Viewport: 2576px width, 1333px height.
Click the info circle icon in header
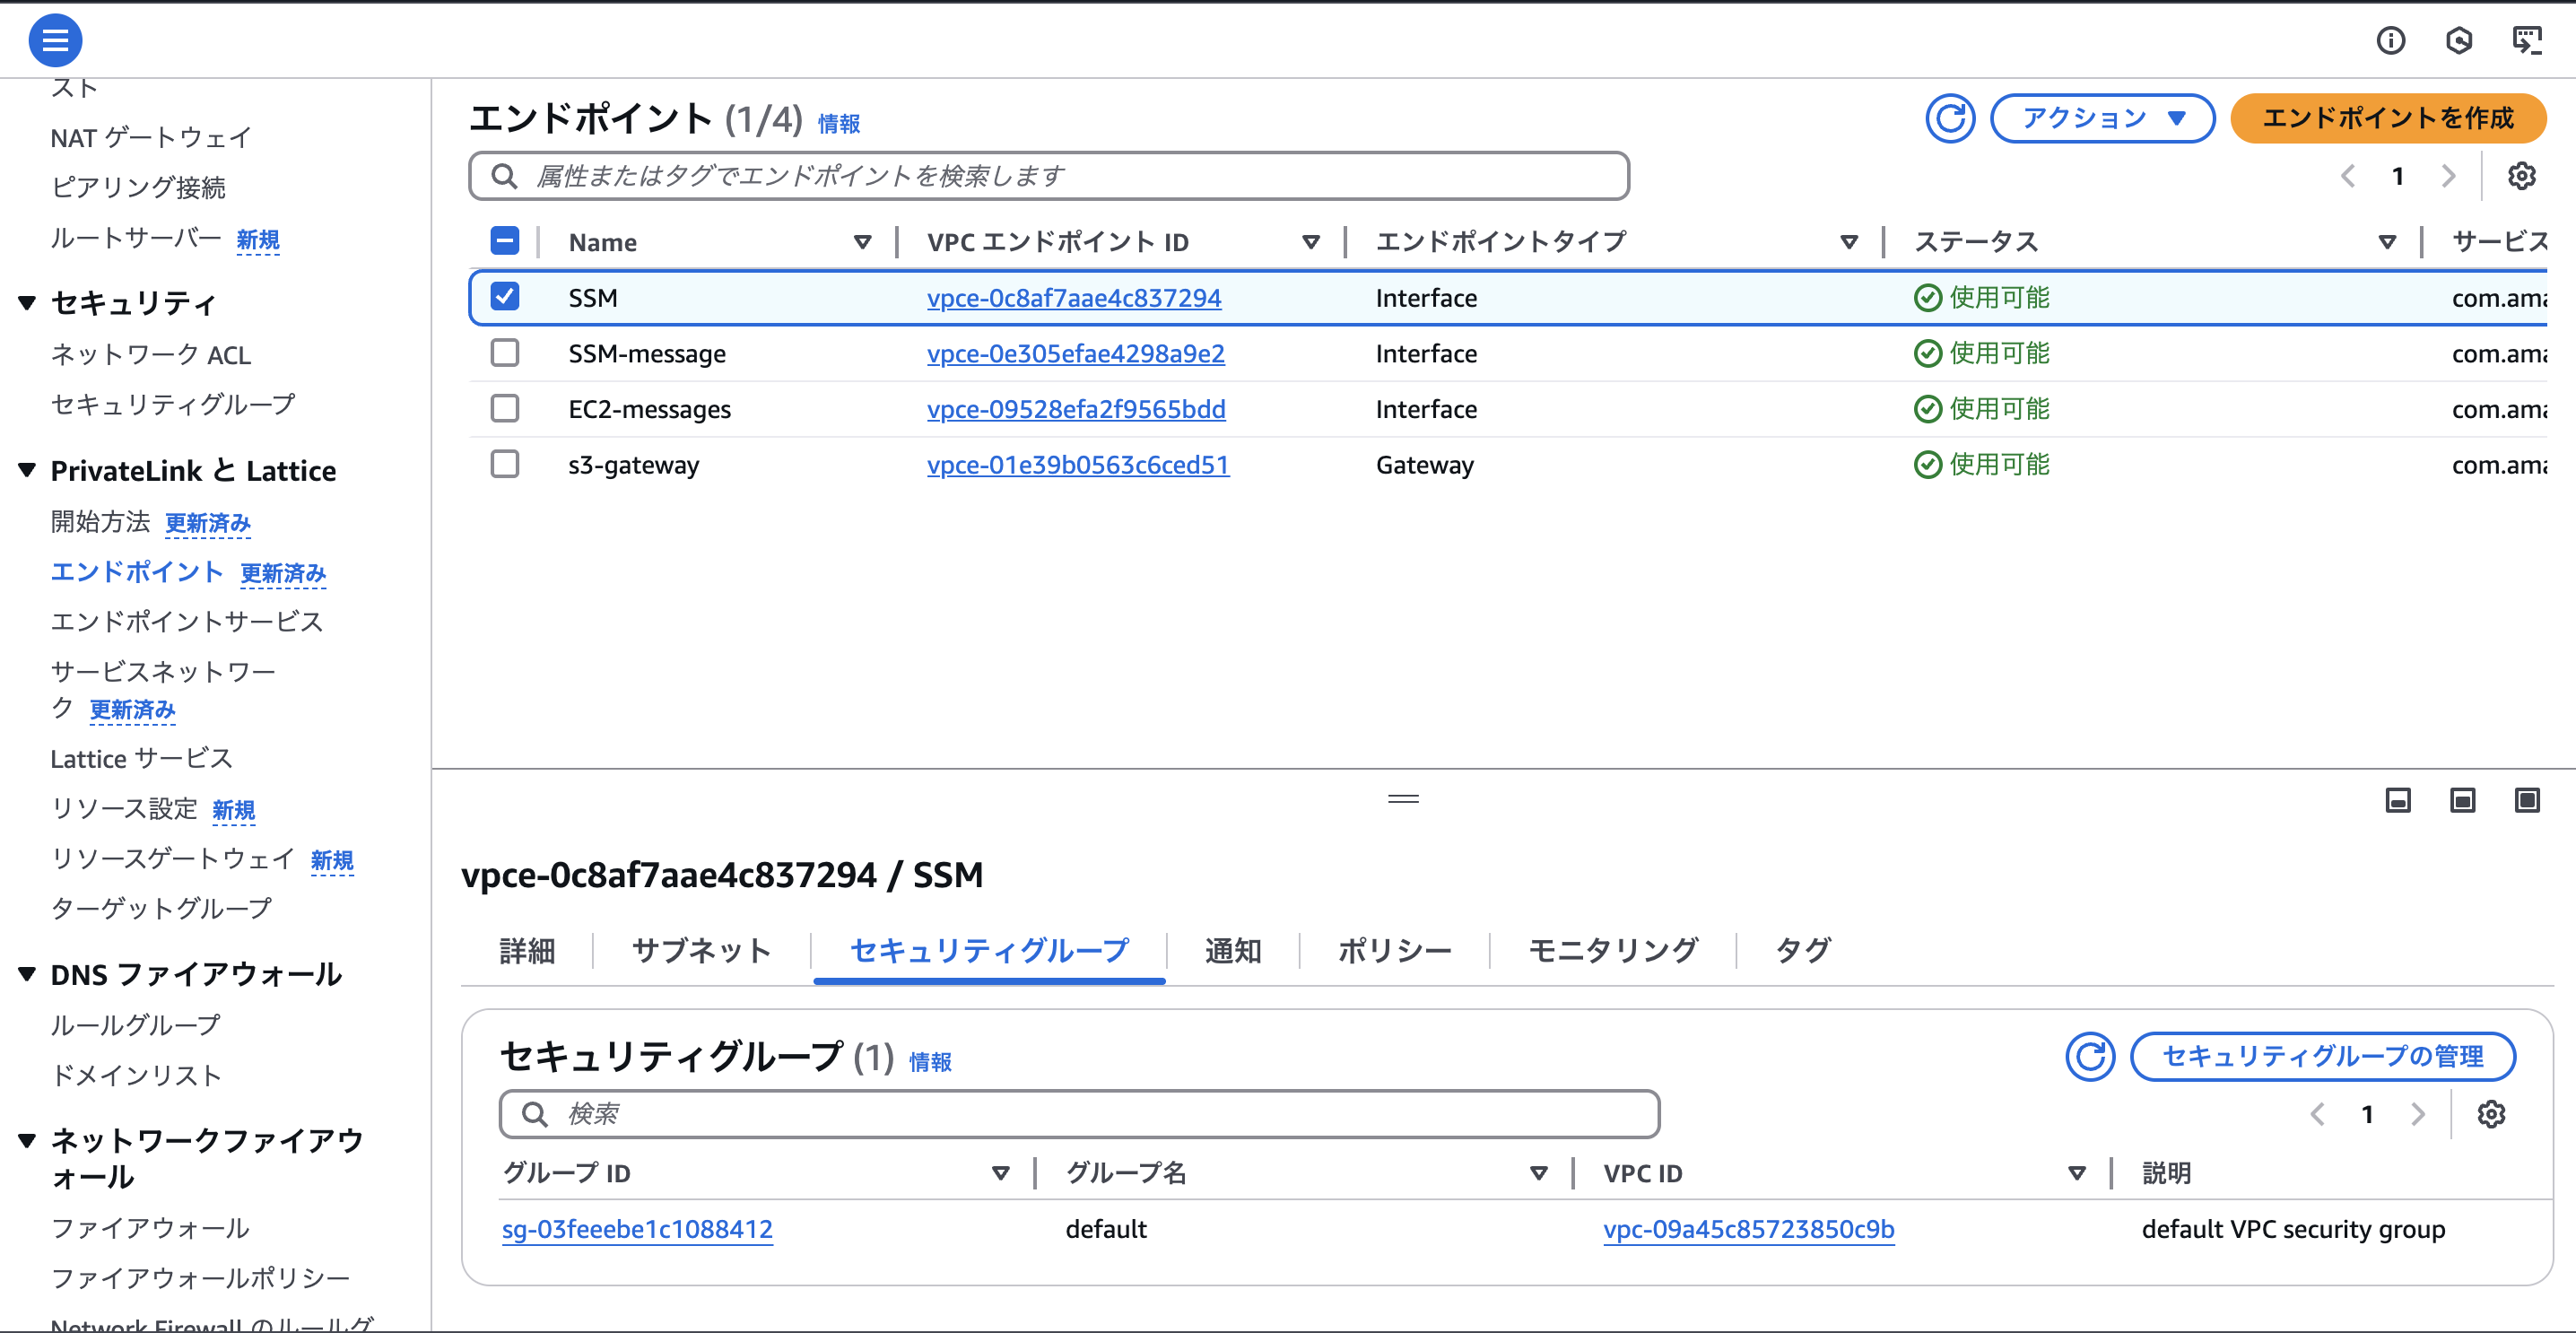2390,40
